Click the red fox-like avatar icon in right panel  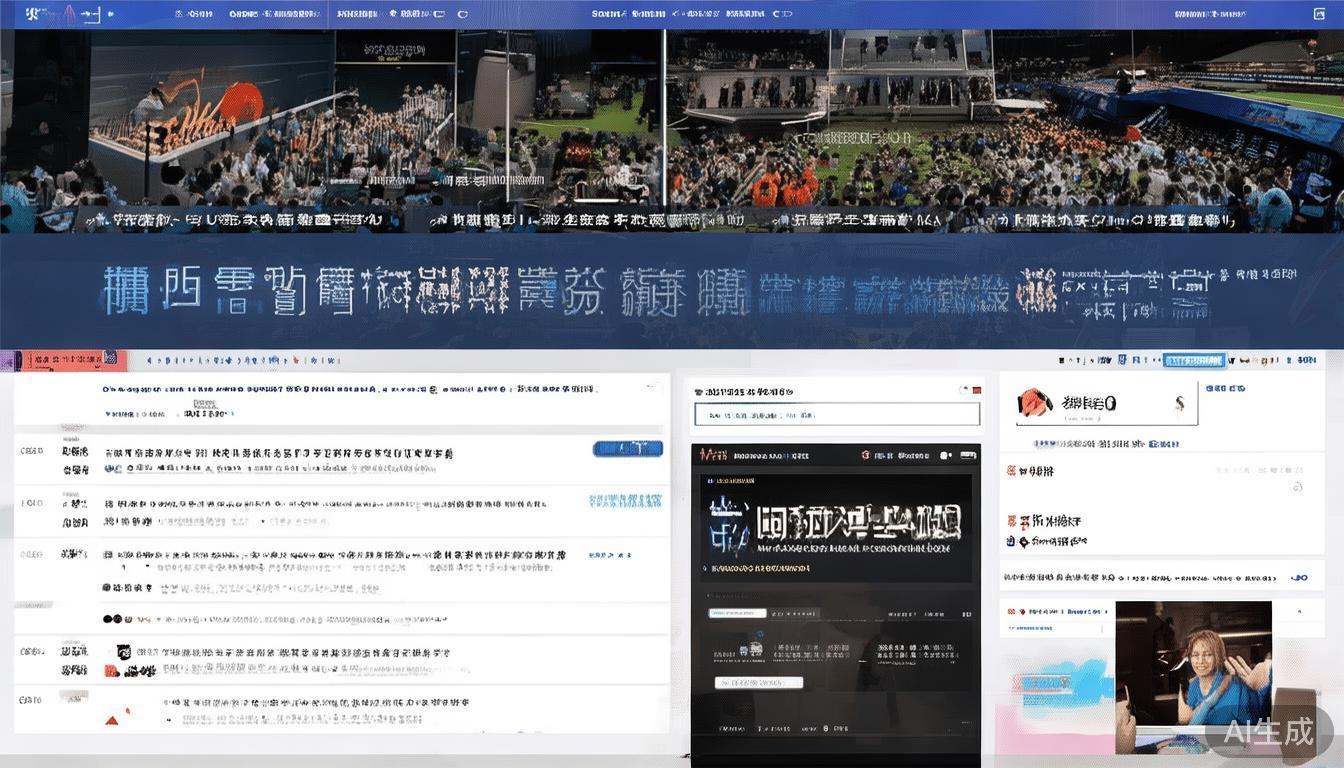click(1035, 403)
